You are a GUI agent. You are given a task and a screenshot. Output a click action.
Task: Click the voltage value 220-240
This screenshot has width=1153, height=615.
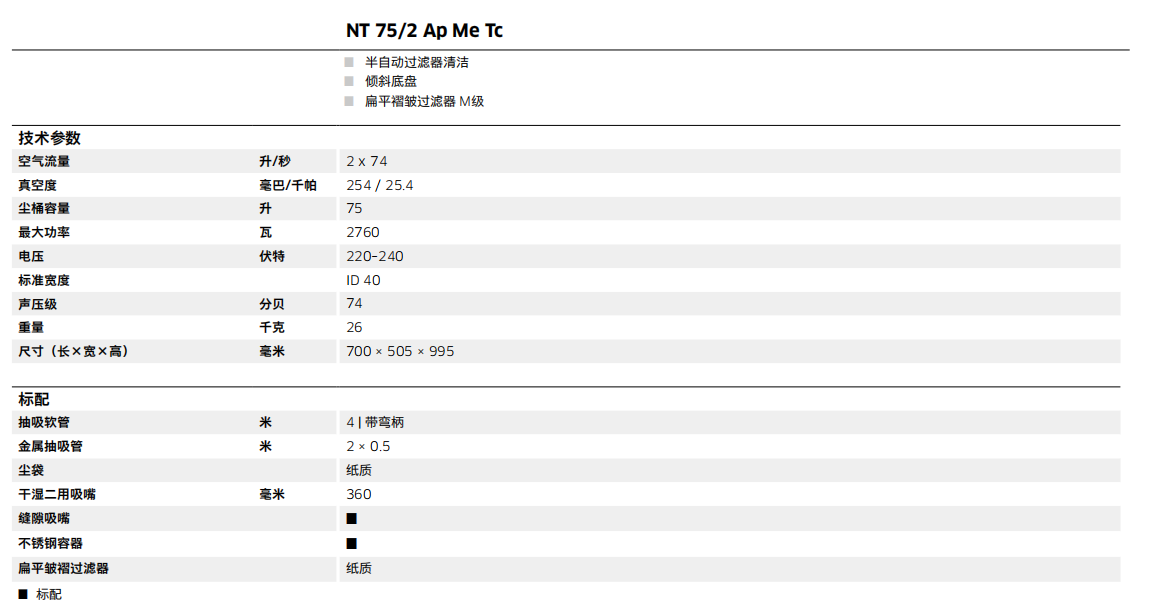[x=375, y=256]
